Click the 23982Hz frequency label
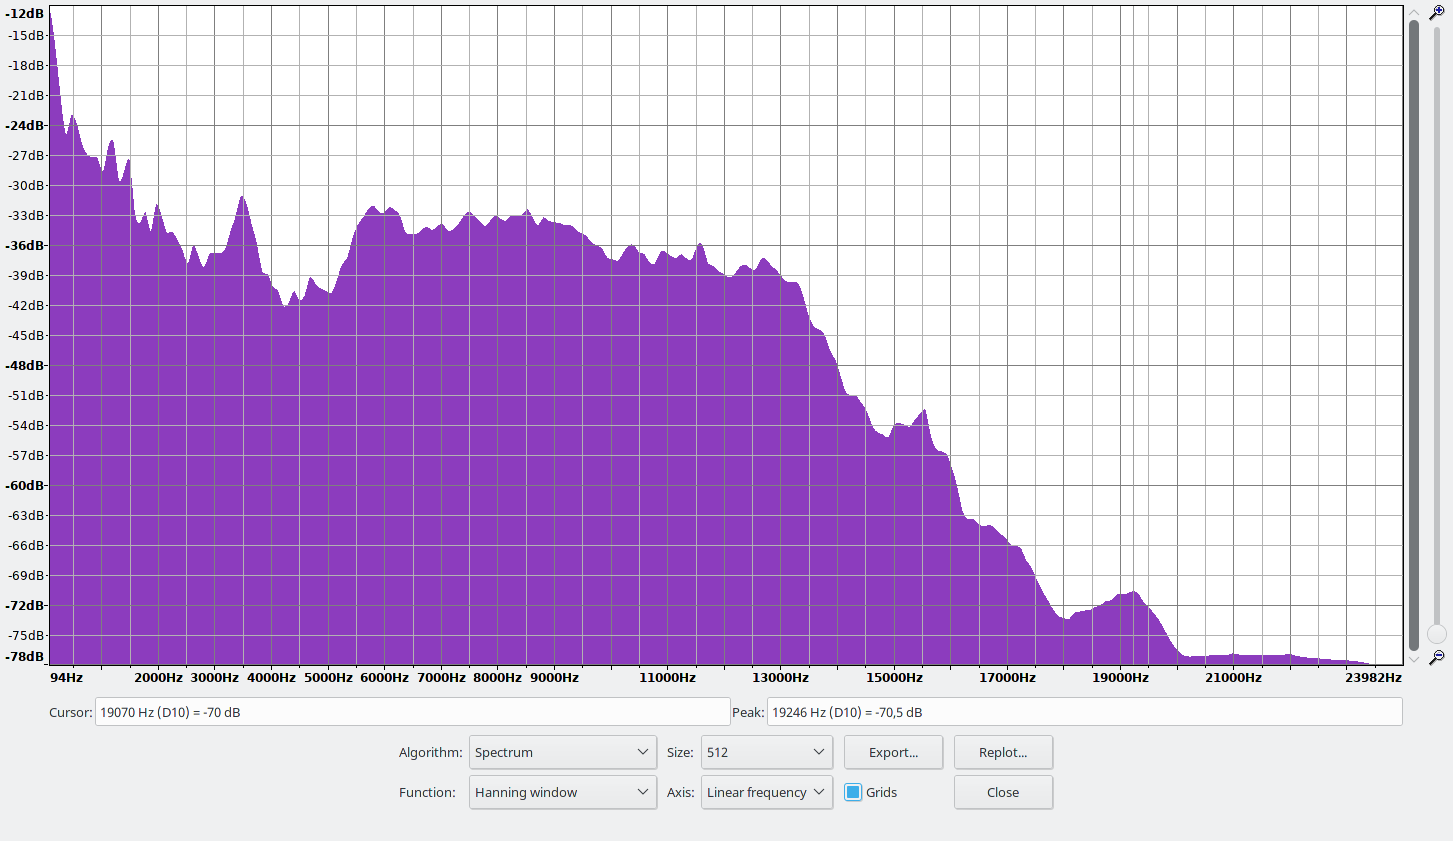This screenshot has width=1453, height=841. tap(1373, 677)
